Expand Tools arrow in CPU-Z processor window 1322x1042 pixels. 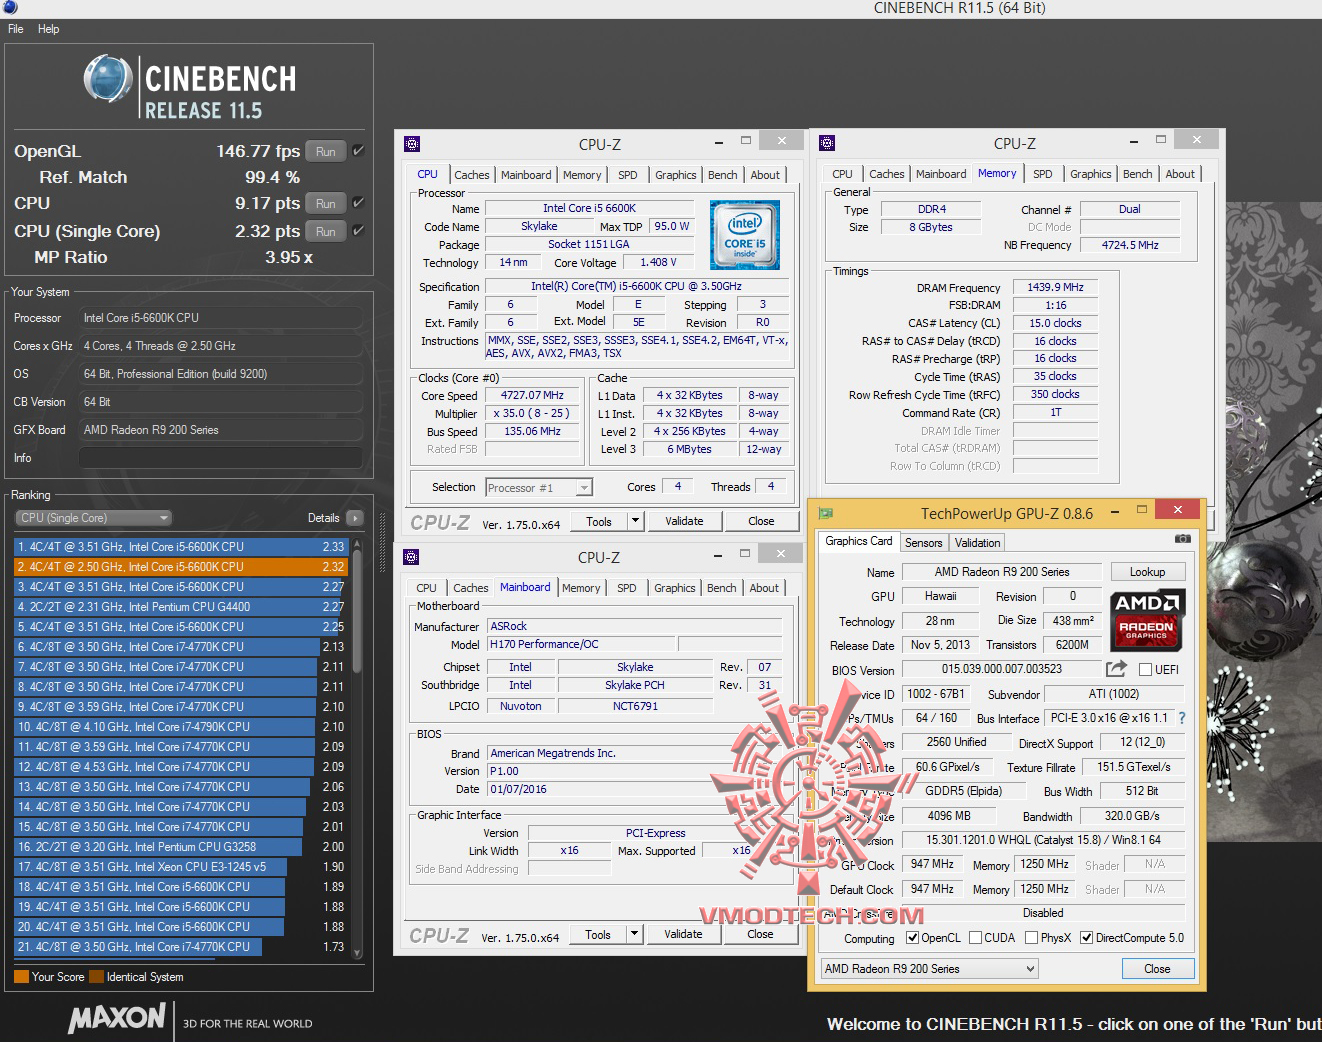pyautogui.click(x=634, y=521)
